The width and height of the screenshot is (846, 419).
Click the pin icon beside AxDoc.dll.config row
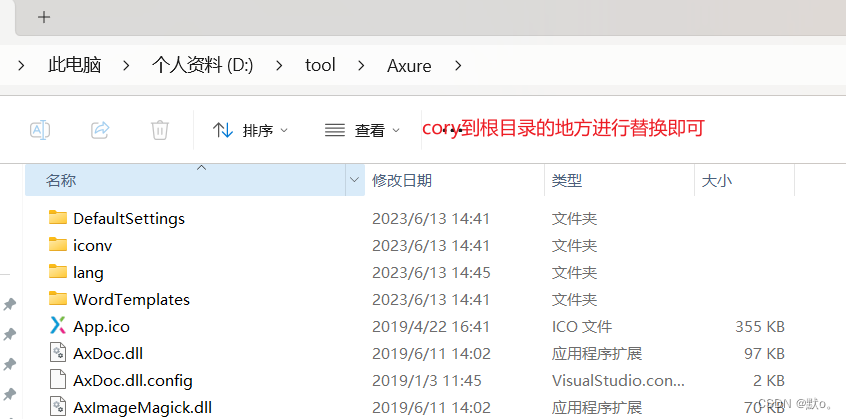point(9,394)
